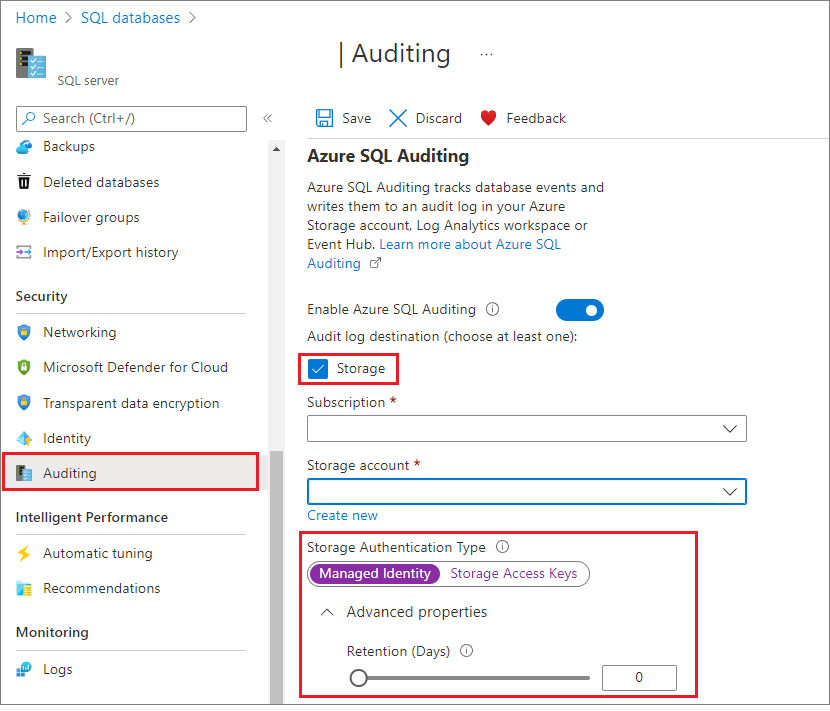Open Transparent data encryption menu item
Screen dimensions: 830x711
pyautogui.click(x=131, y=403)
